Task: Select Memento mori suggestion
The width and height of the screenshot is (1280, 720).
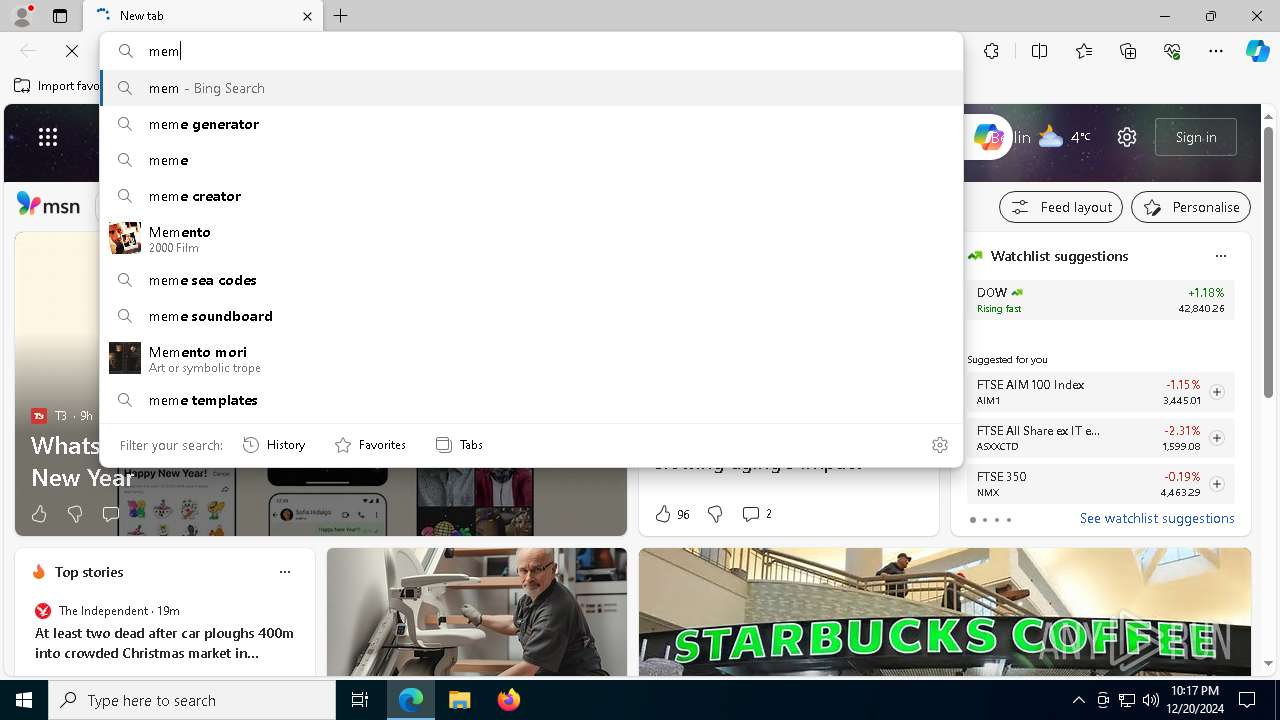Action: [x=532, y=358]
